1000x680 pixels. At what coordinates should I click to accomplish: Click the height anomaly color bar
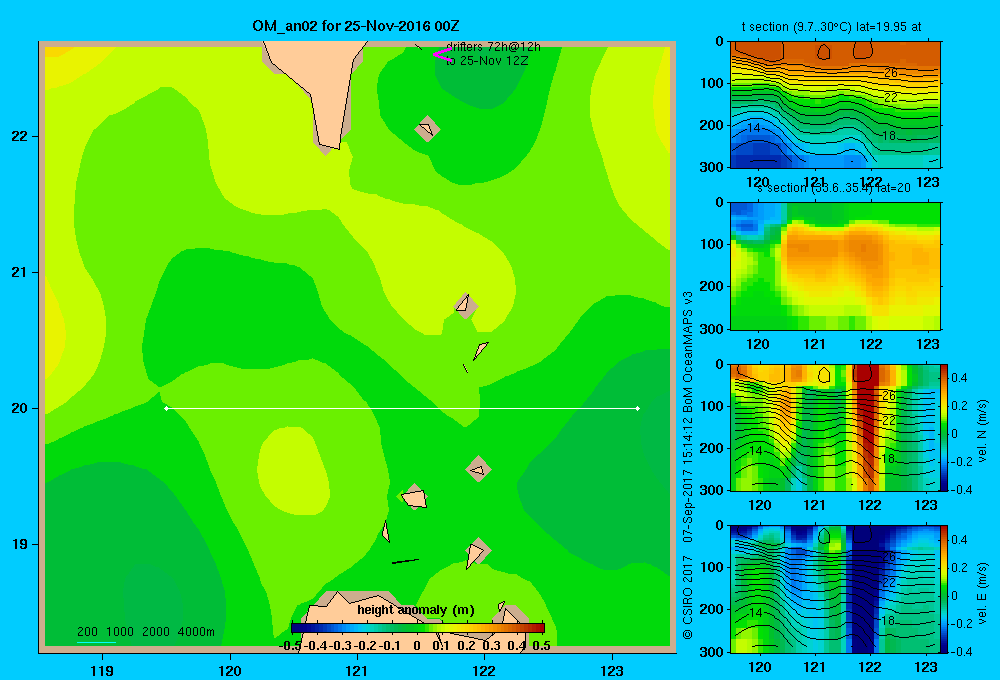[418, 628]
